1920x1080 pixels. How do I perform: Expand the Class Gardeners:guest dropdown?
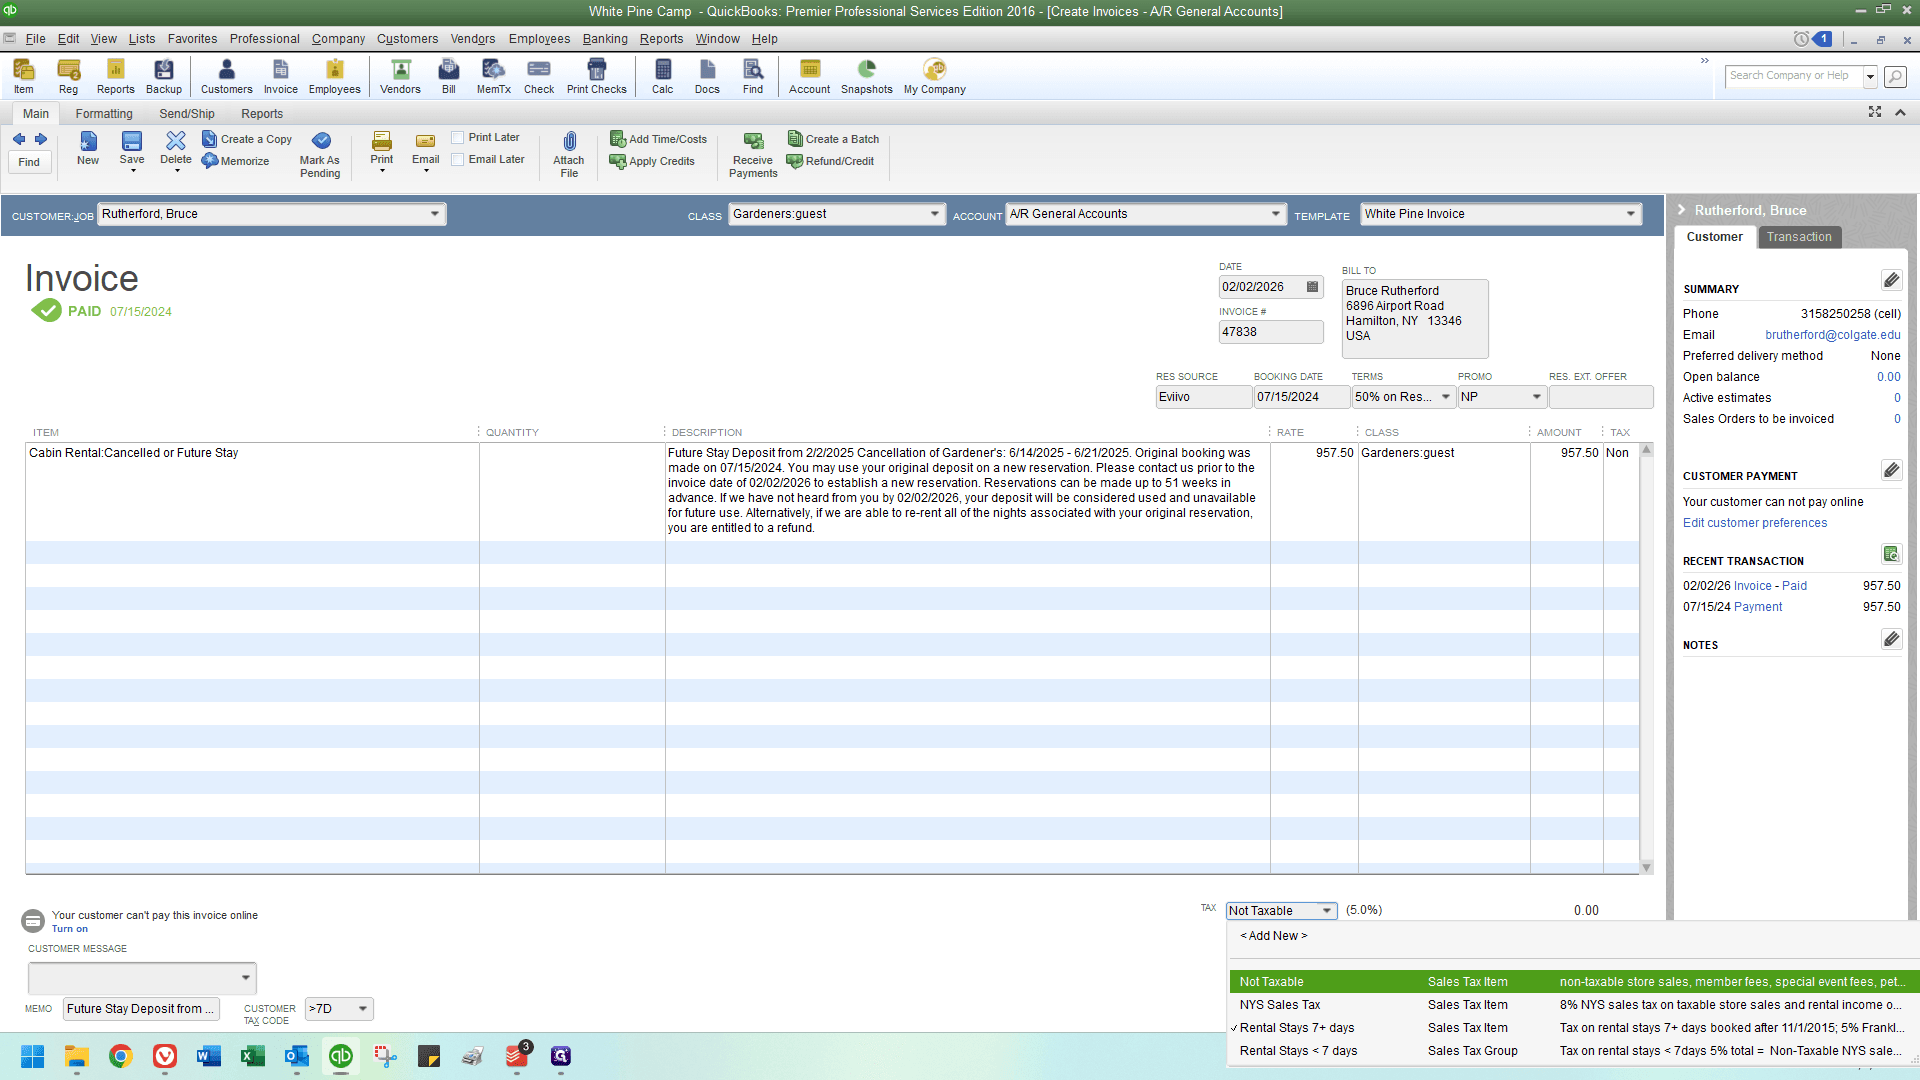coord(935,214)
